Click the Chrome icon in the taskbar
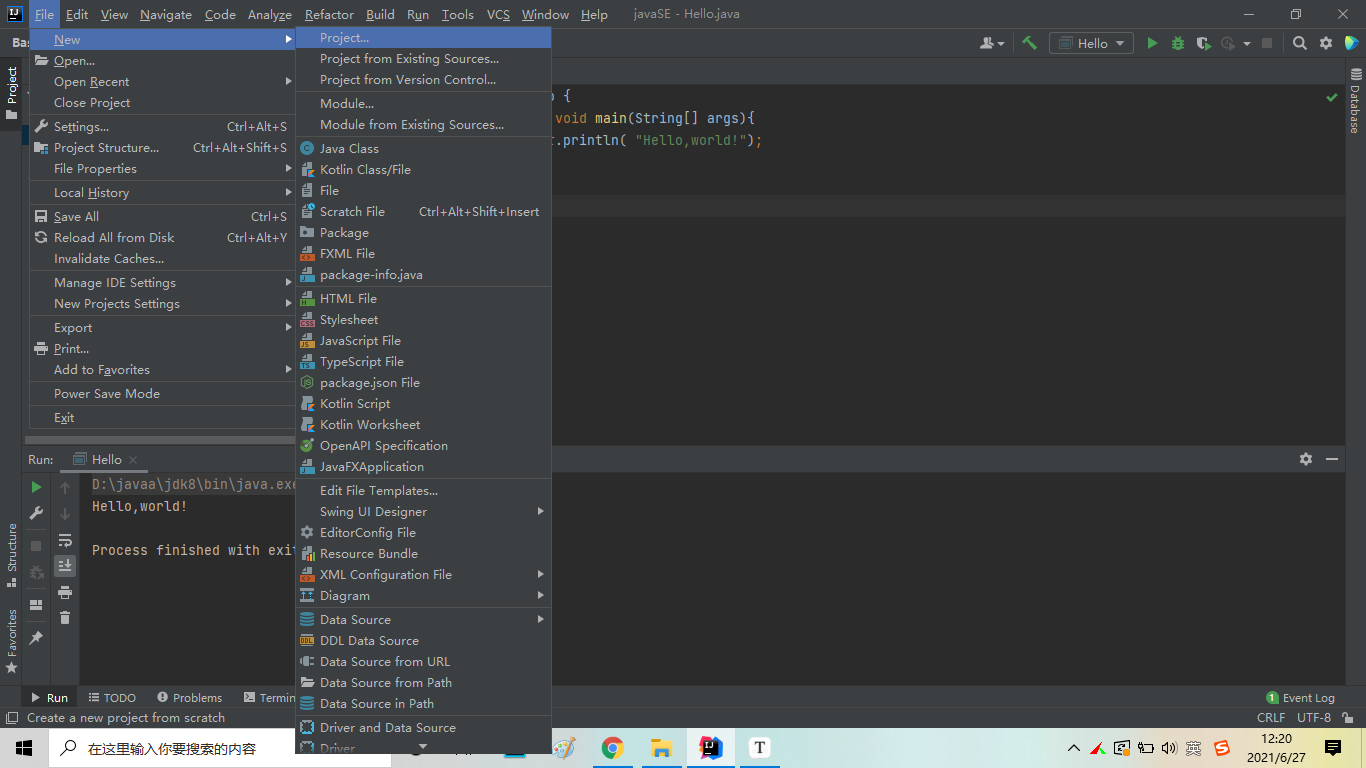 pos(612,748)
